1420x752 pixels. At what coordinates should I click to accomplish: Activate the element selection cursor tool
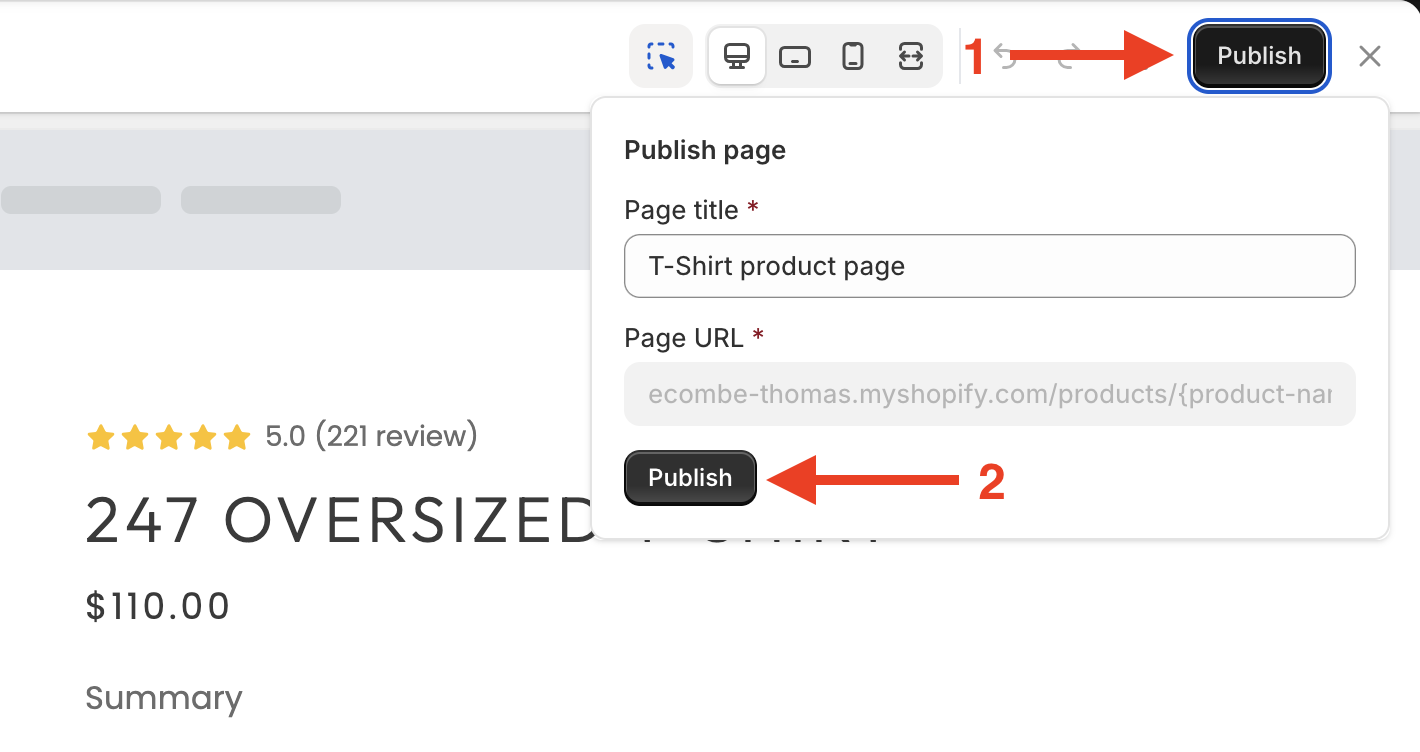(x=660, y=56)
